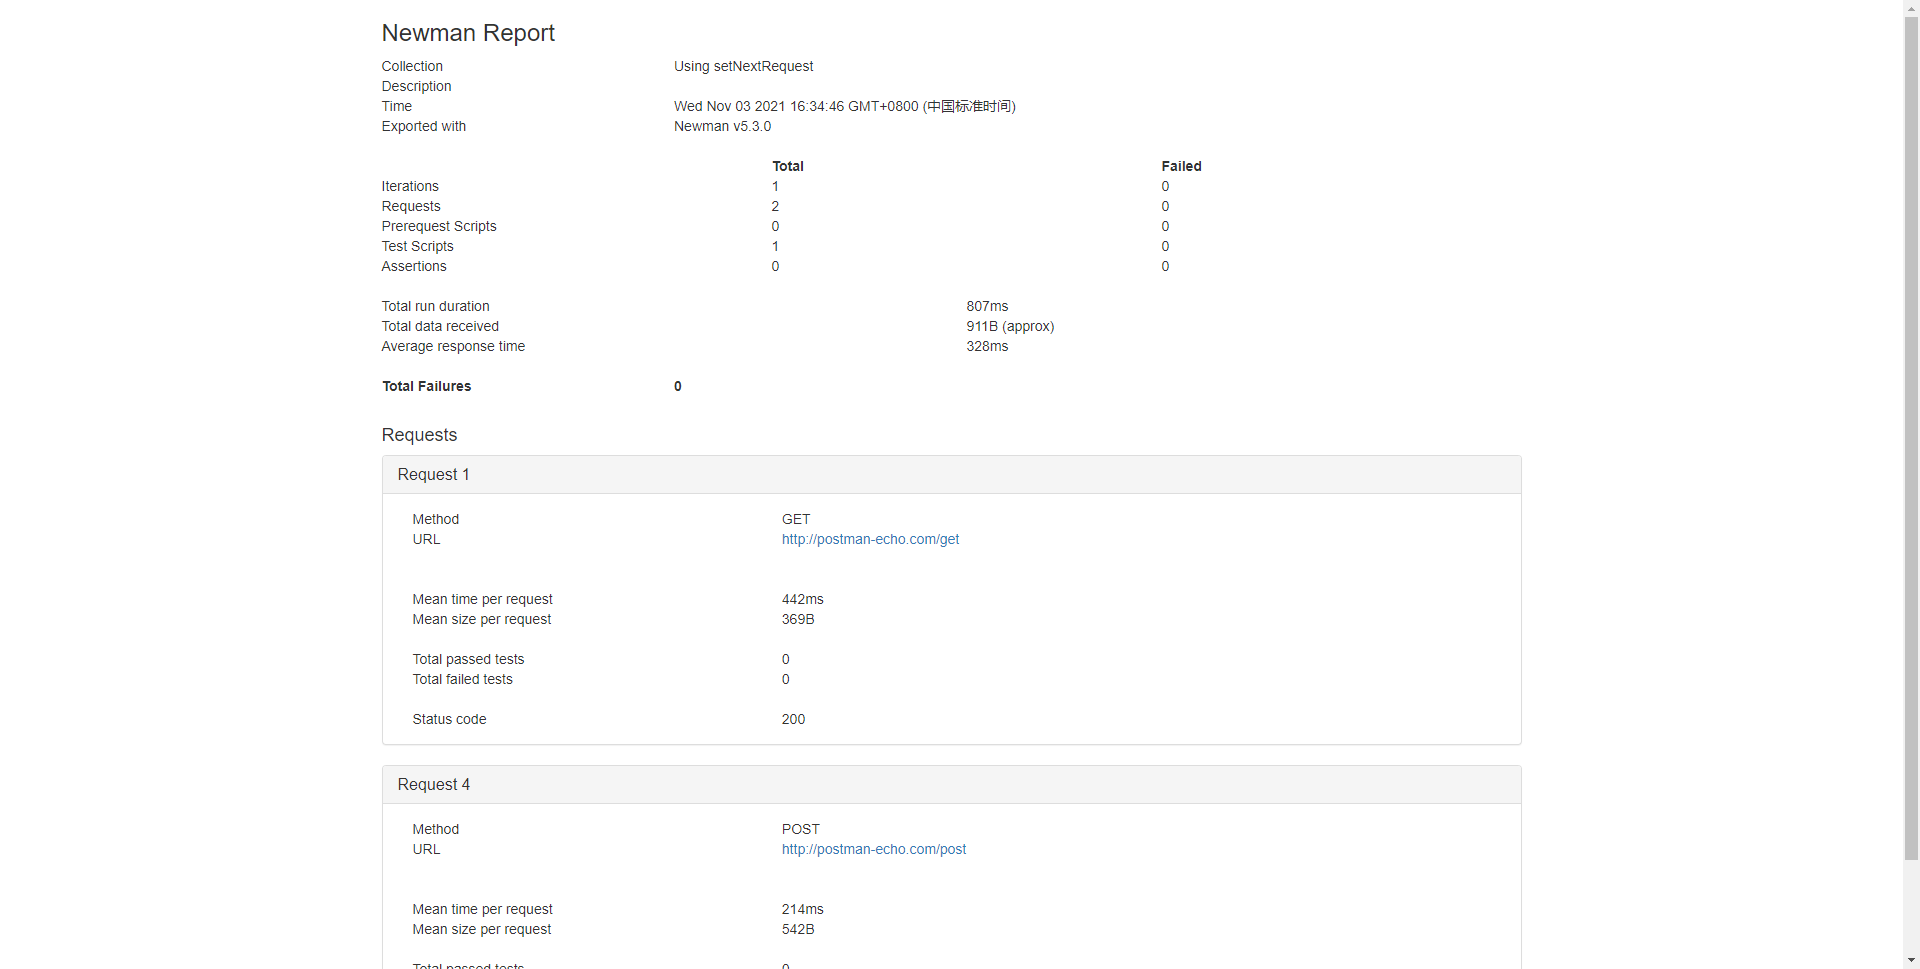This screenshot has width=1920, height=969.
Task: Click the Request 1 panel header
Action: pos(951,475)
